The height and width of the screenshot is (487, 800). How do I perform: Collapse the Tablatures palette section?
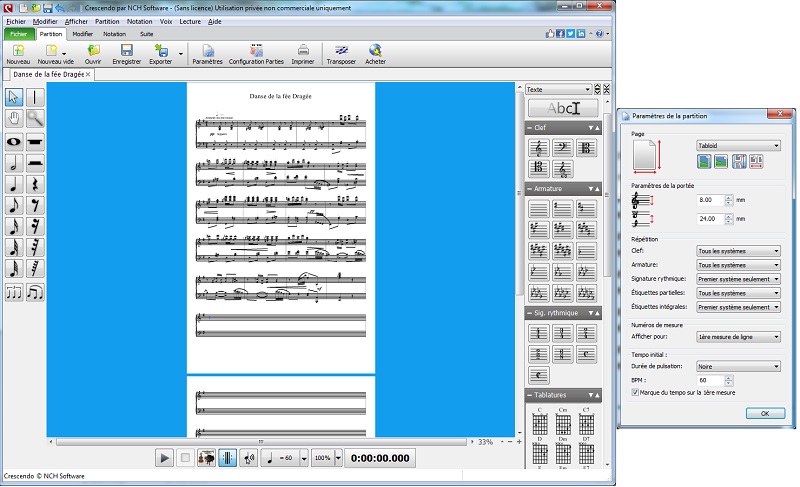coord(530,395)
